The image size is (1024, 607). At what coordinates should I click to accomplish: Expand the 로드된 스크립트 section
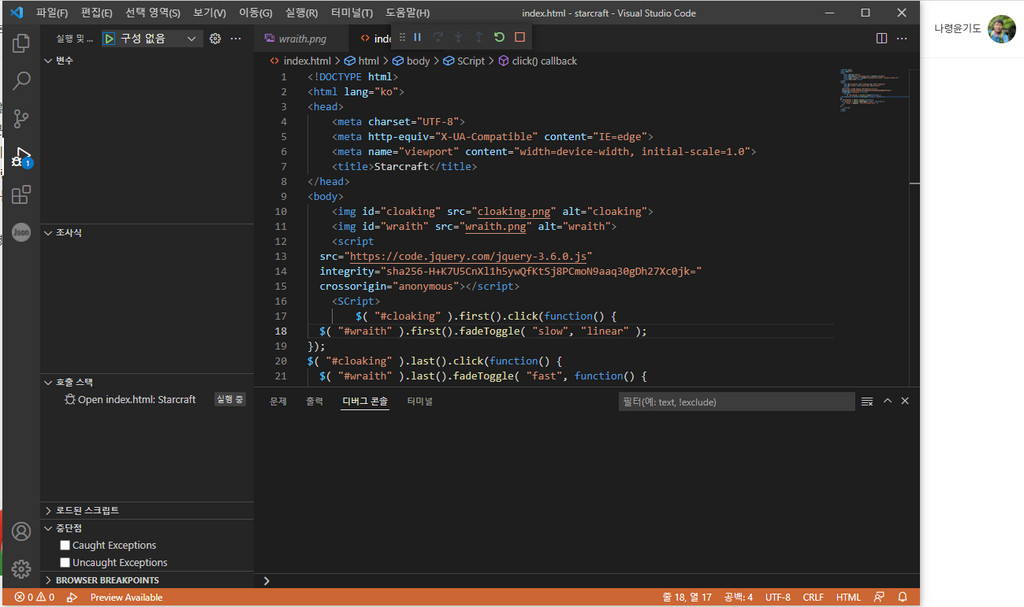pyautogui.click(x=147, y=511)
